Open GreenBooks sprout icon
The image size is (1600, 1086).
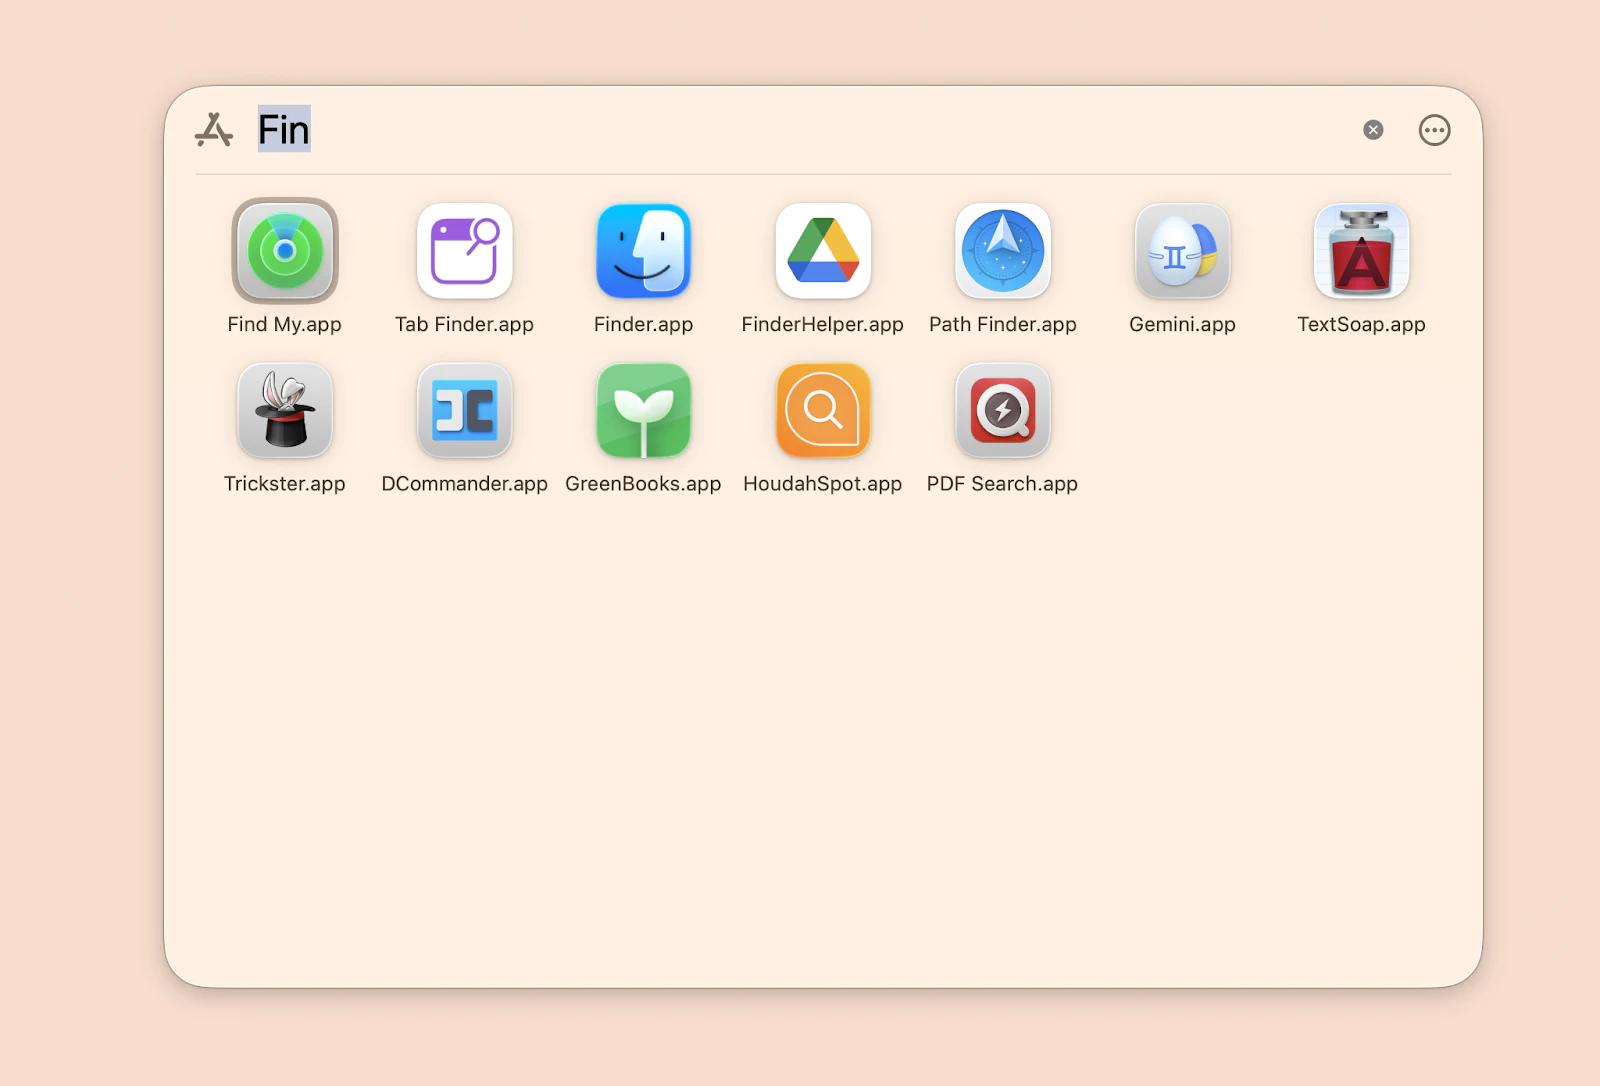(x=643, y=410)
